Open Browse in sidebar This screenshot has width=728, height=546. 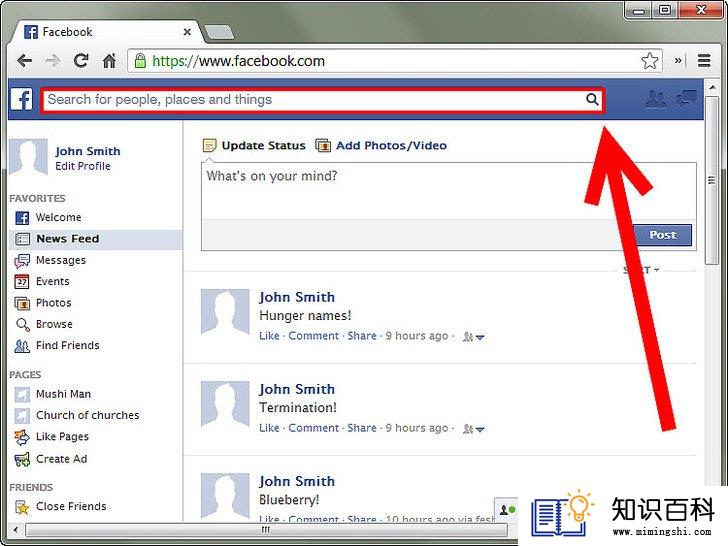pyautogui.click(x=54, y=324)
